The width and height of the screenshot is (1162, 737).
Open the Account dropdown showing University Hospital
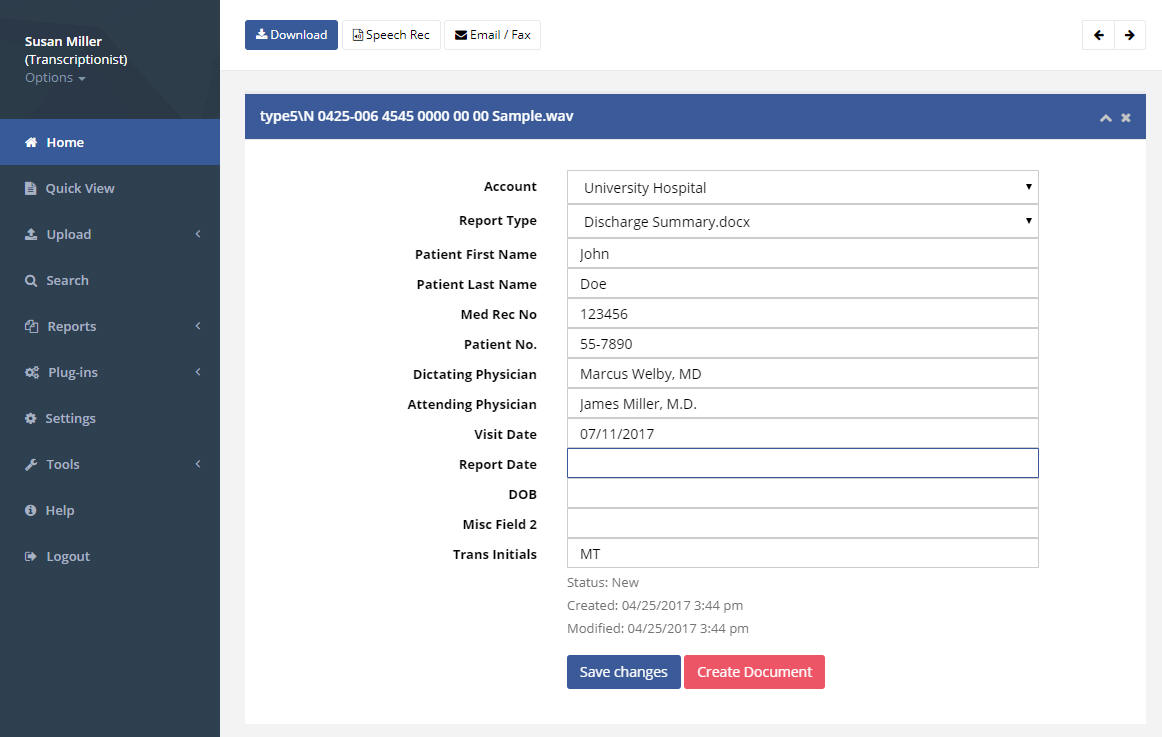803,187
